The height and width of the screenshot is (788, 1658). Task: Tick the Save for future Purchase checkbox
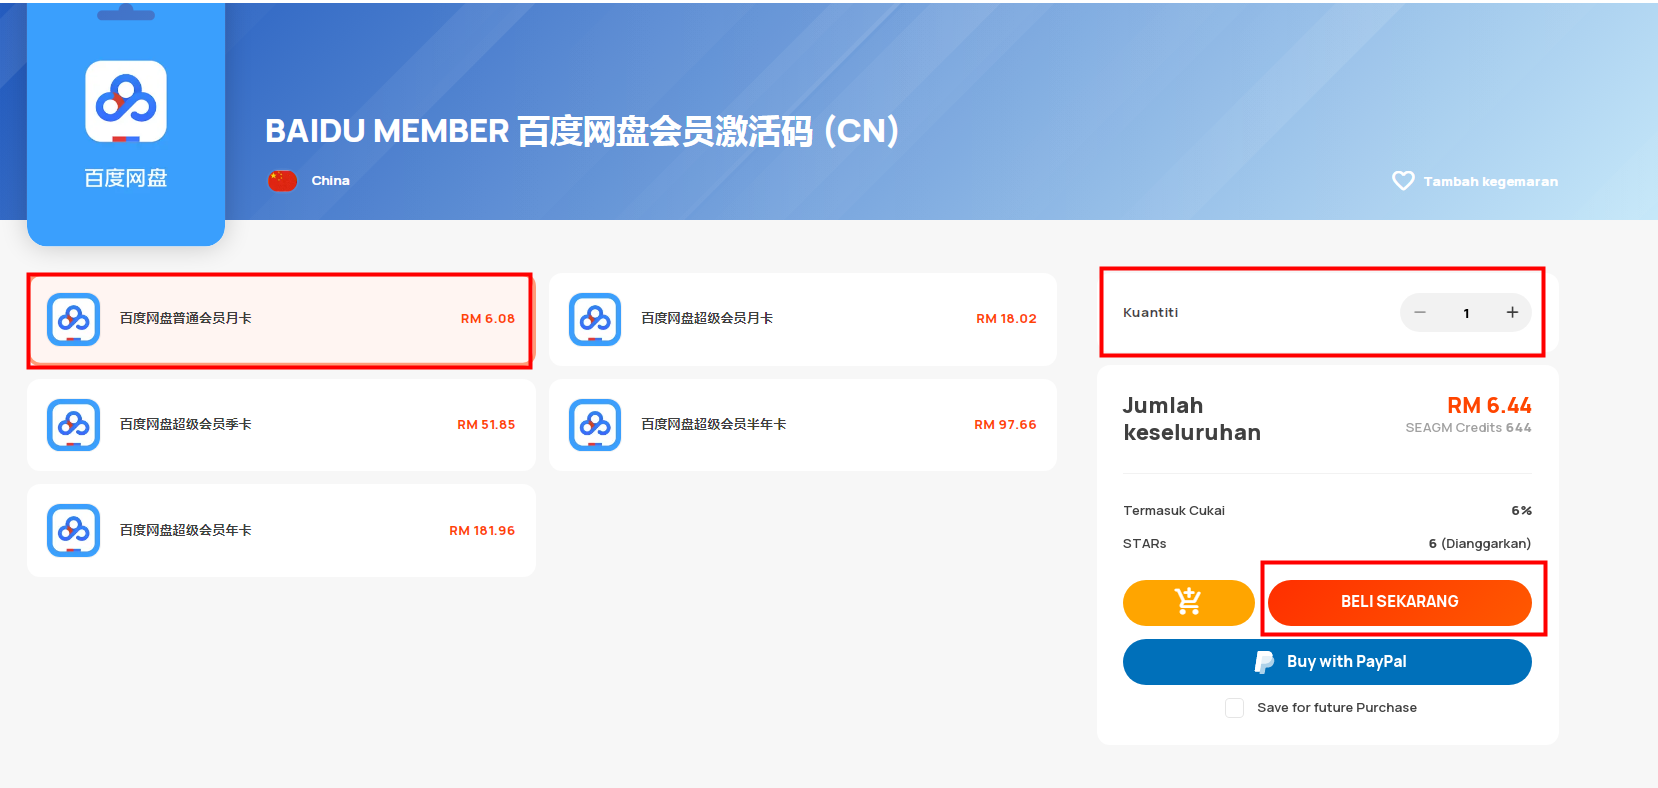[x=1235, y=708]
